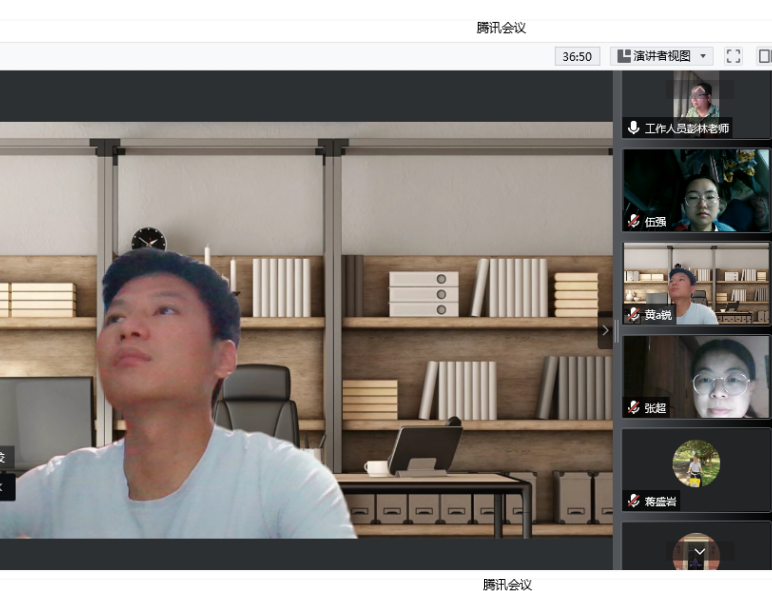Click the 36:50 meeting timer

(x=577, y=56)
